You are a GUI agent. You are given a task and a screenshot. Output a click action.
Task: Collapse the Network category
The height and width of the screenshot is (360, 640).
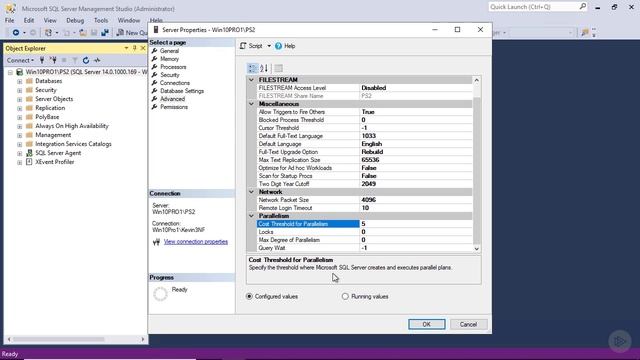point(251,192)
